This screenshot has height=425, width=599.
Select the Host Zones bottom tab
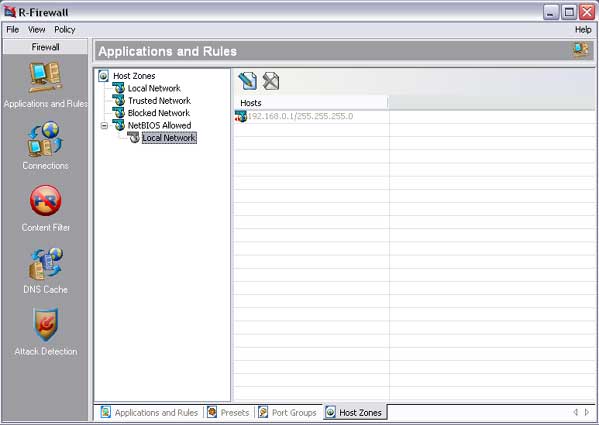click(354, 412)
